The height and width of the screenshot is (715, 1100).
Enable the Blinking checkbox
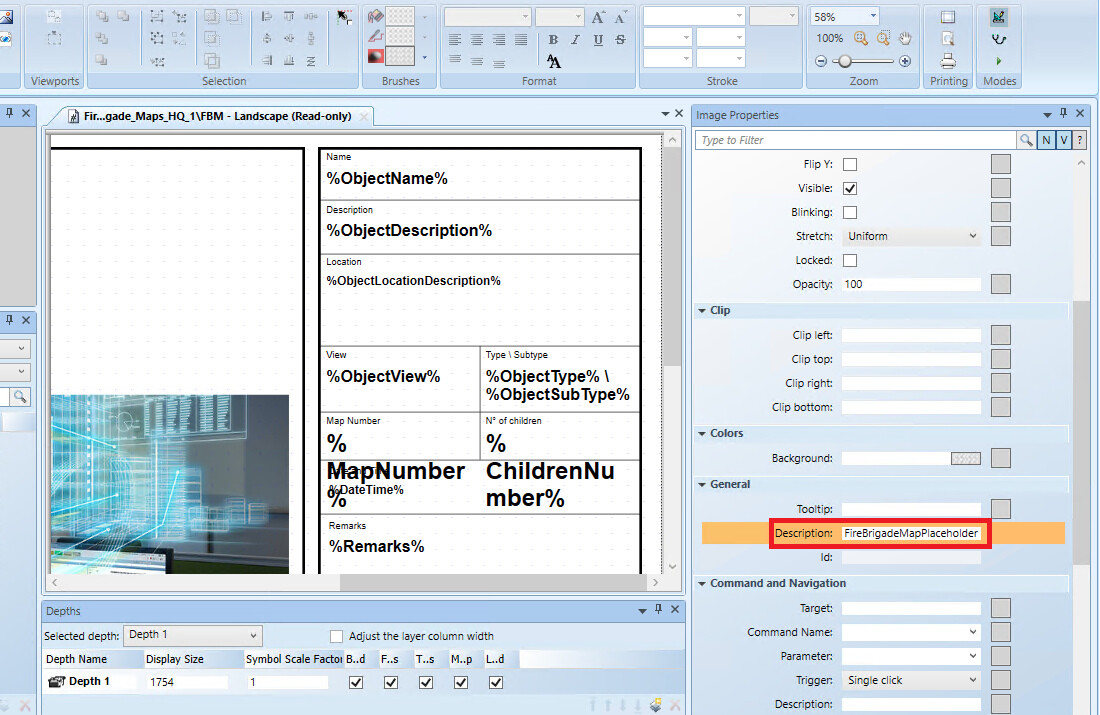(851, 212)
